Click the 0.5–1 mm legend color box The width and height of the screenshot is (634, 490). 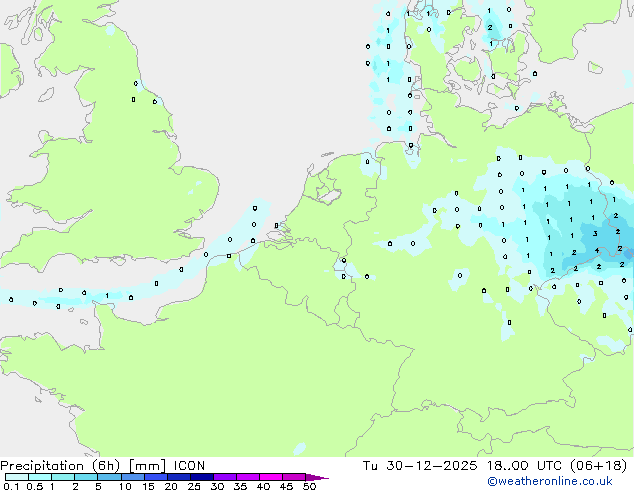40,477
